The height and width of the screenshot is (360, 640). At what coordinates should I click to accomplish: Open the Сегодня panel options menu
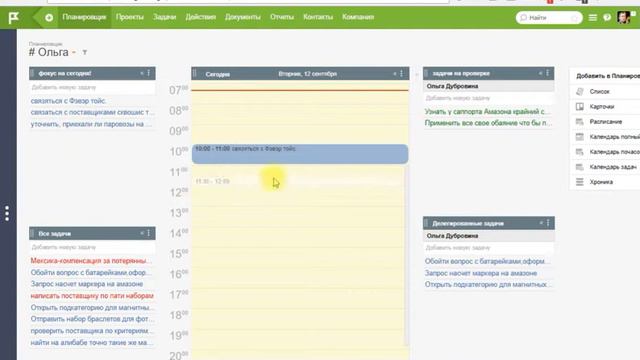[x=402, y=74]
